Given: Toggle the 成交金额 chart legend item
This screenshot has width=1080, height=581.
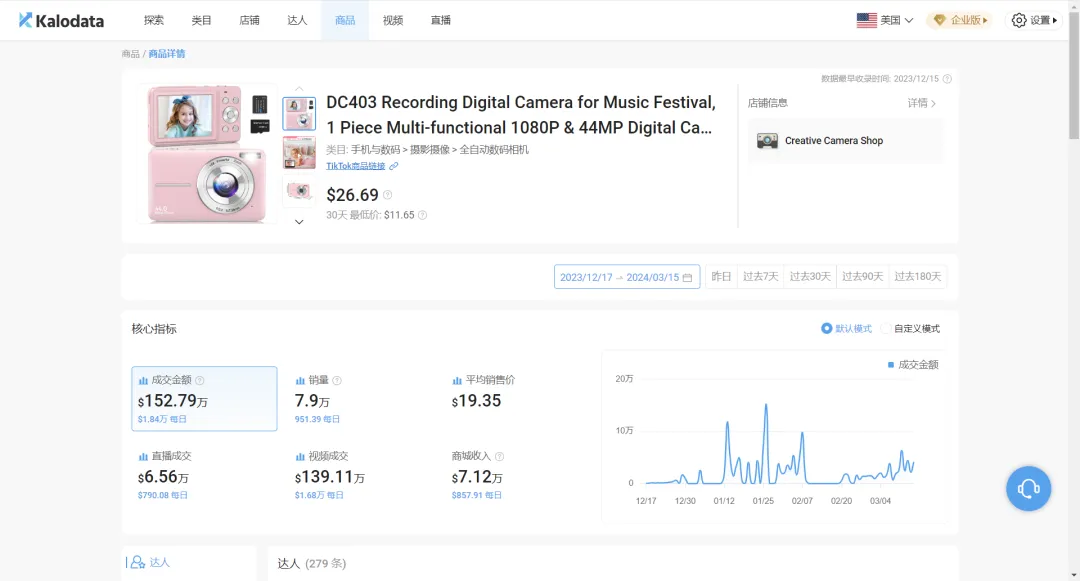Looking at the screenshot, I should 913,365.
